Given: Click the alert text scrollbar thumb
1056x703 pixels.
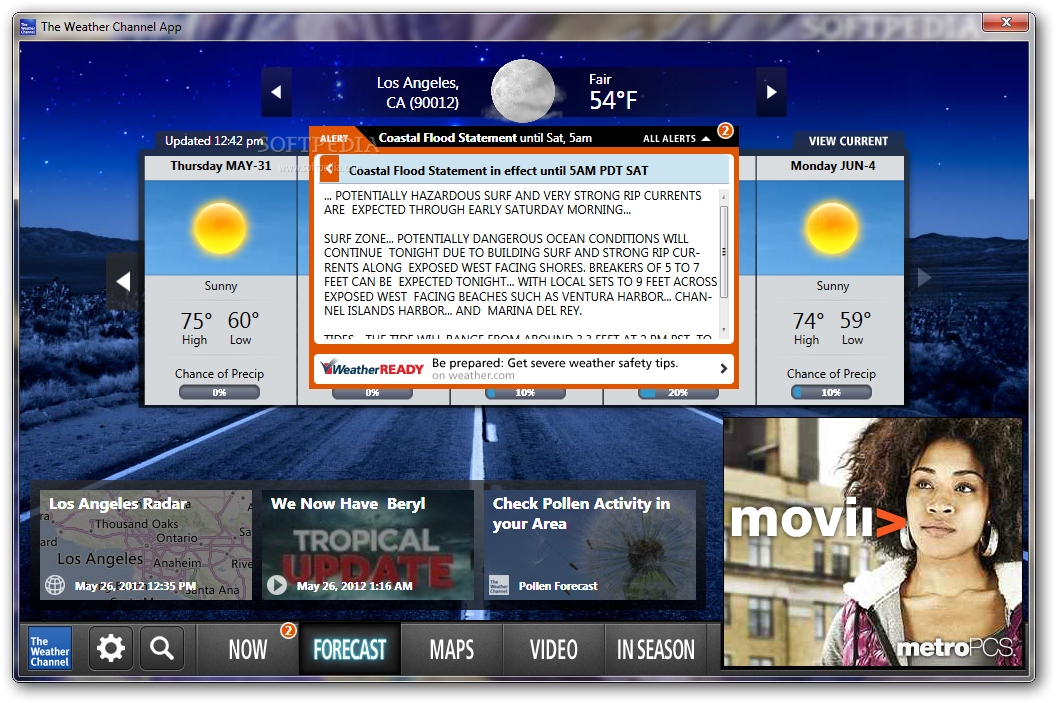Looking at the screenshot, I should [x=724, y=252].
